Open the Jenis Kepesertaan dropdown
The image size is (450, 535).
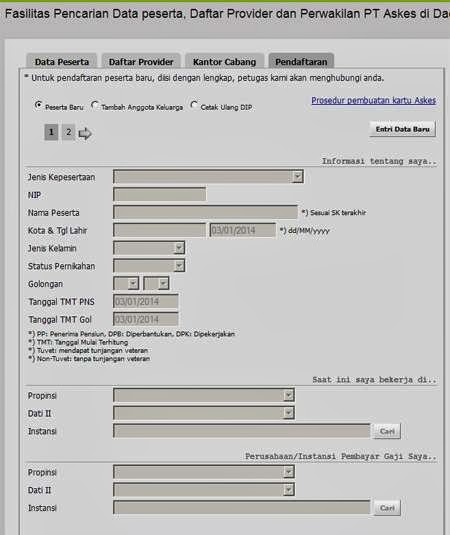(x=208, y=176)
